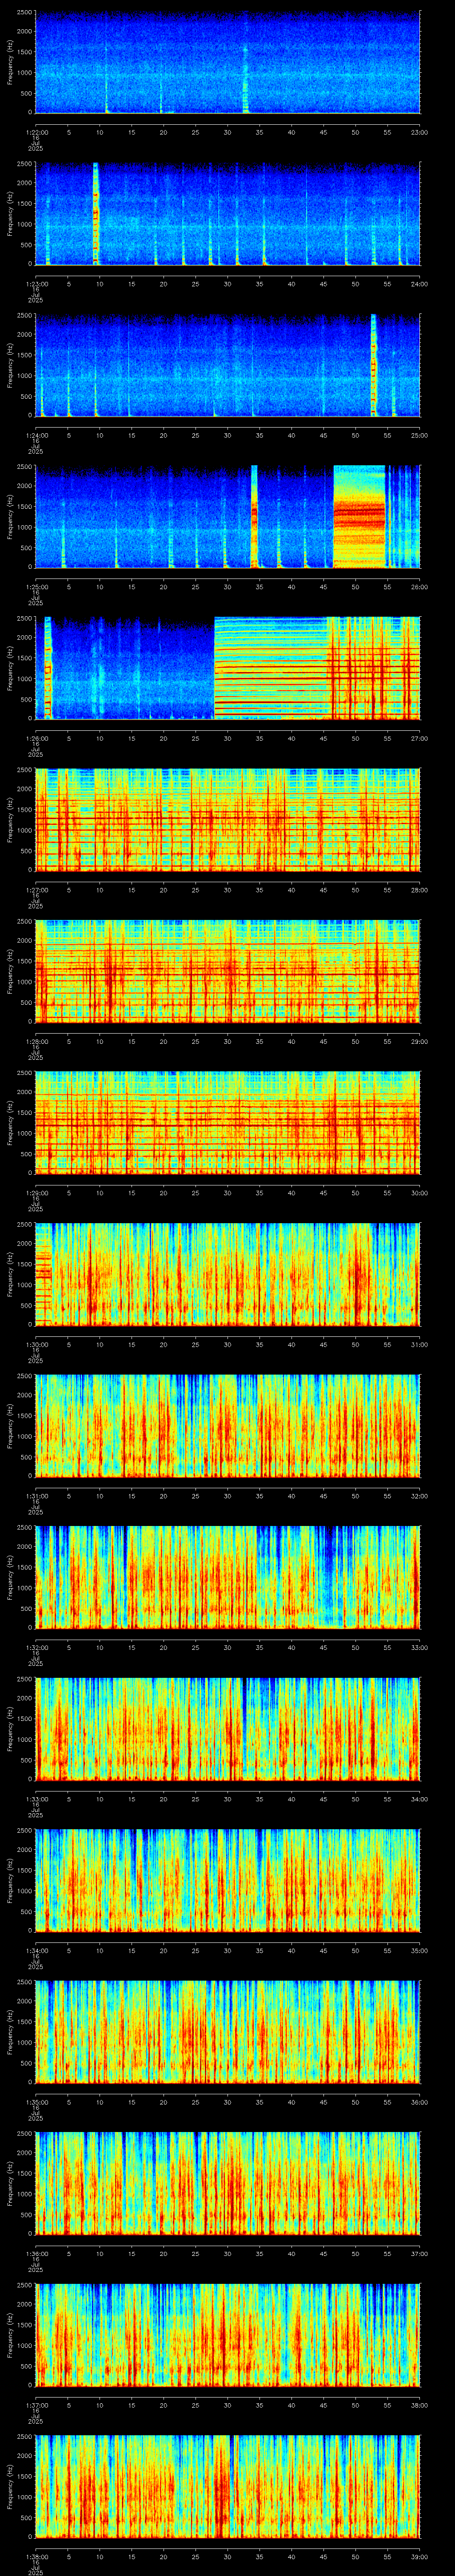Screen dimensions: 455x2576
Task: Click the red burst near 9 s in 1:23:00 panel
Action: (x=96, y=214)
